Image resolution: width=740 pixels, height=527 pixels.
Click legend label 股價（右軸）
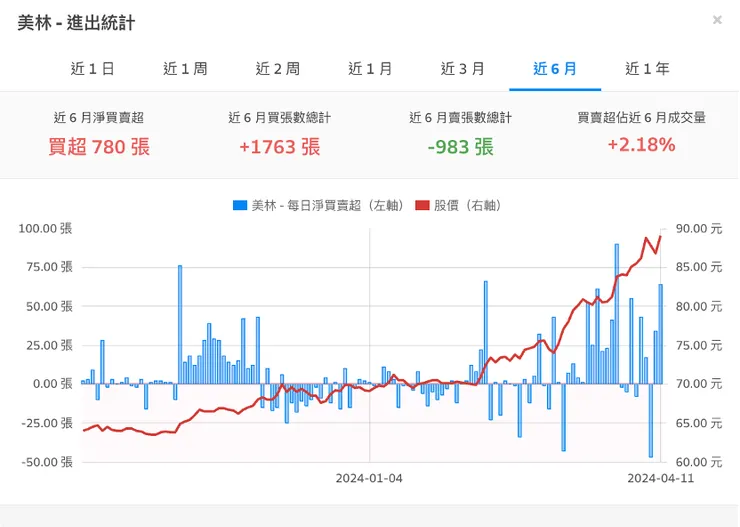pos(468,205)
